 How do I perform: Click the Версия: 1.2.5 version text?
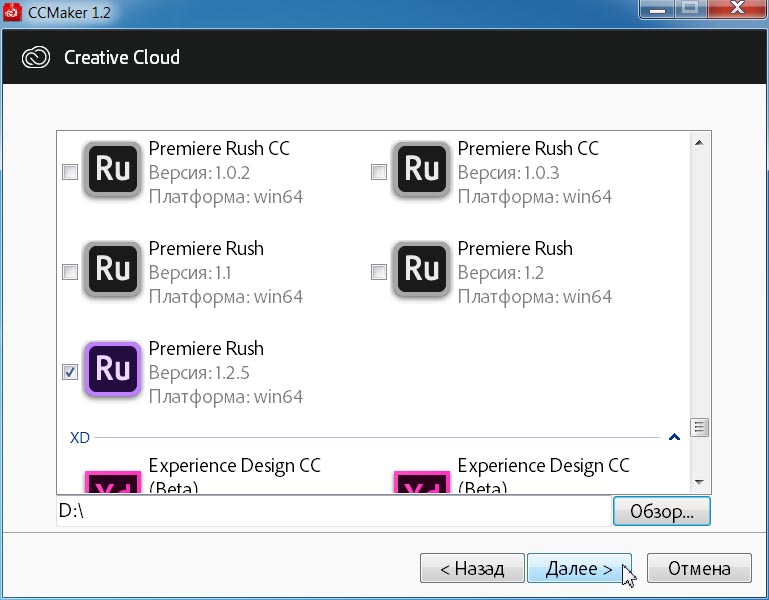pyautogui.click(x=199, y=373)
